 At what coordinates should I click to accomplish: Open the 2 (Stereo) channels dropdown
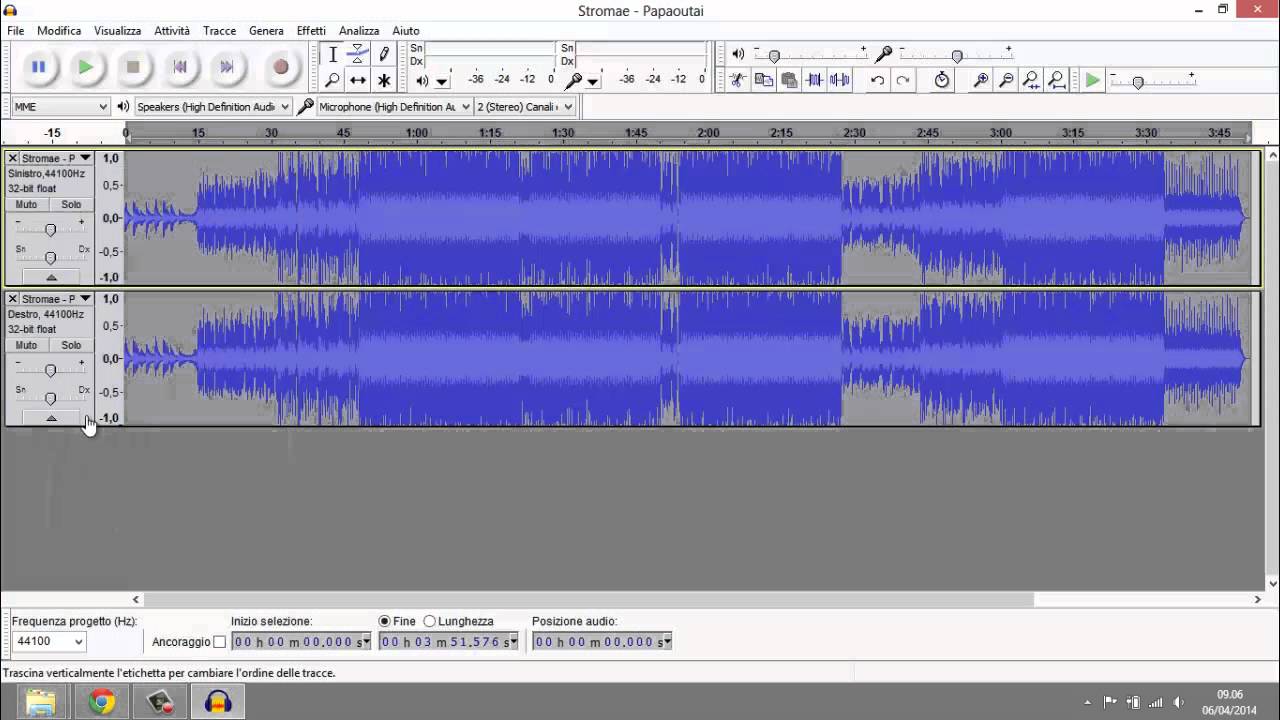pos(525,107)
